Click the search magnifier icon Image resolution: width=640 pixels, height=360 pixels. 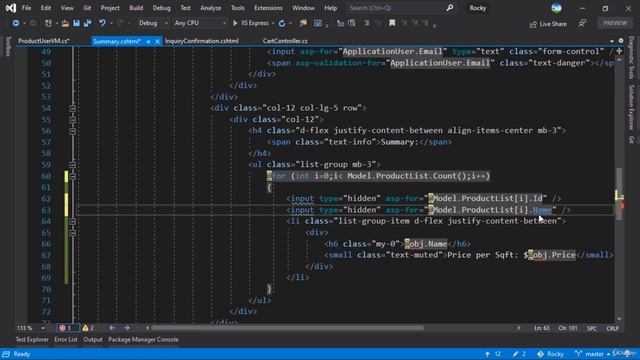449,8
